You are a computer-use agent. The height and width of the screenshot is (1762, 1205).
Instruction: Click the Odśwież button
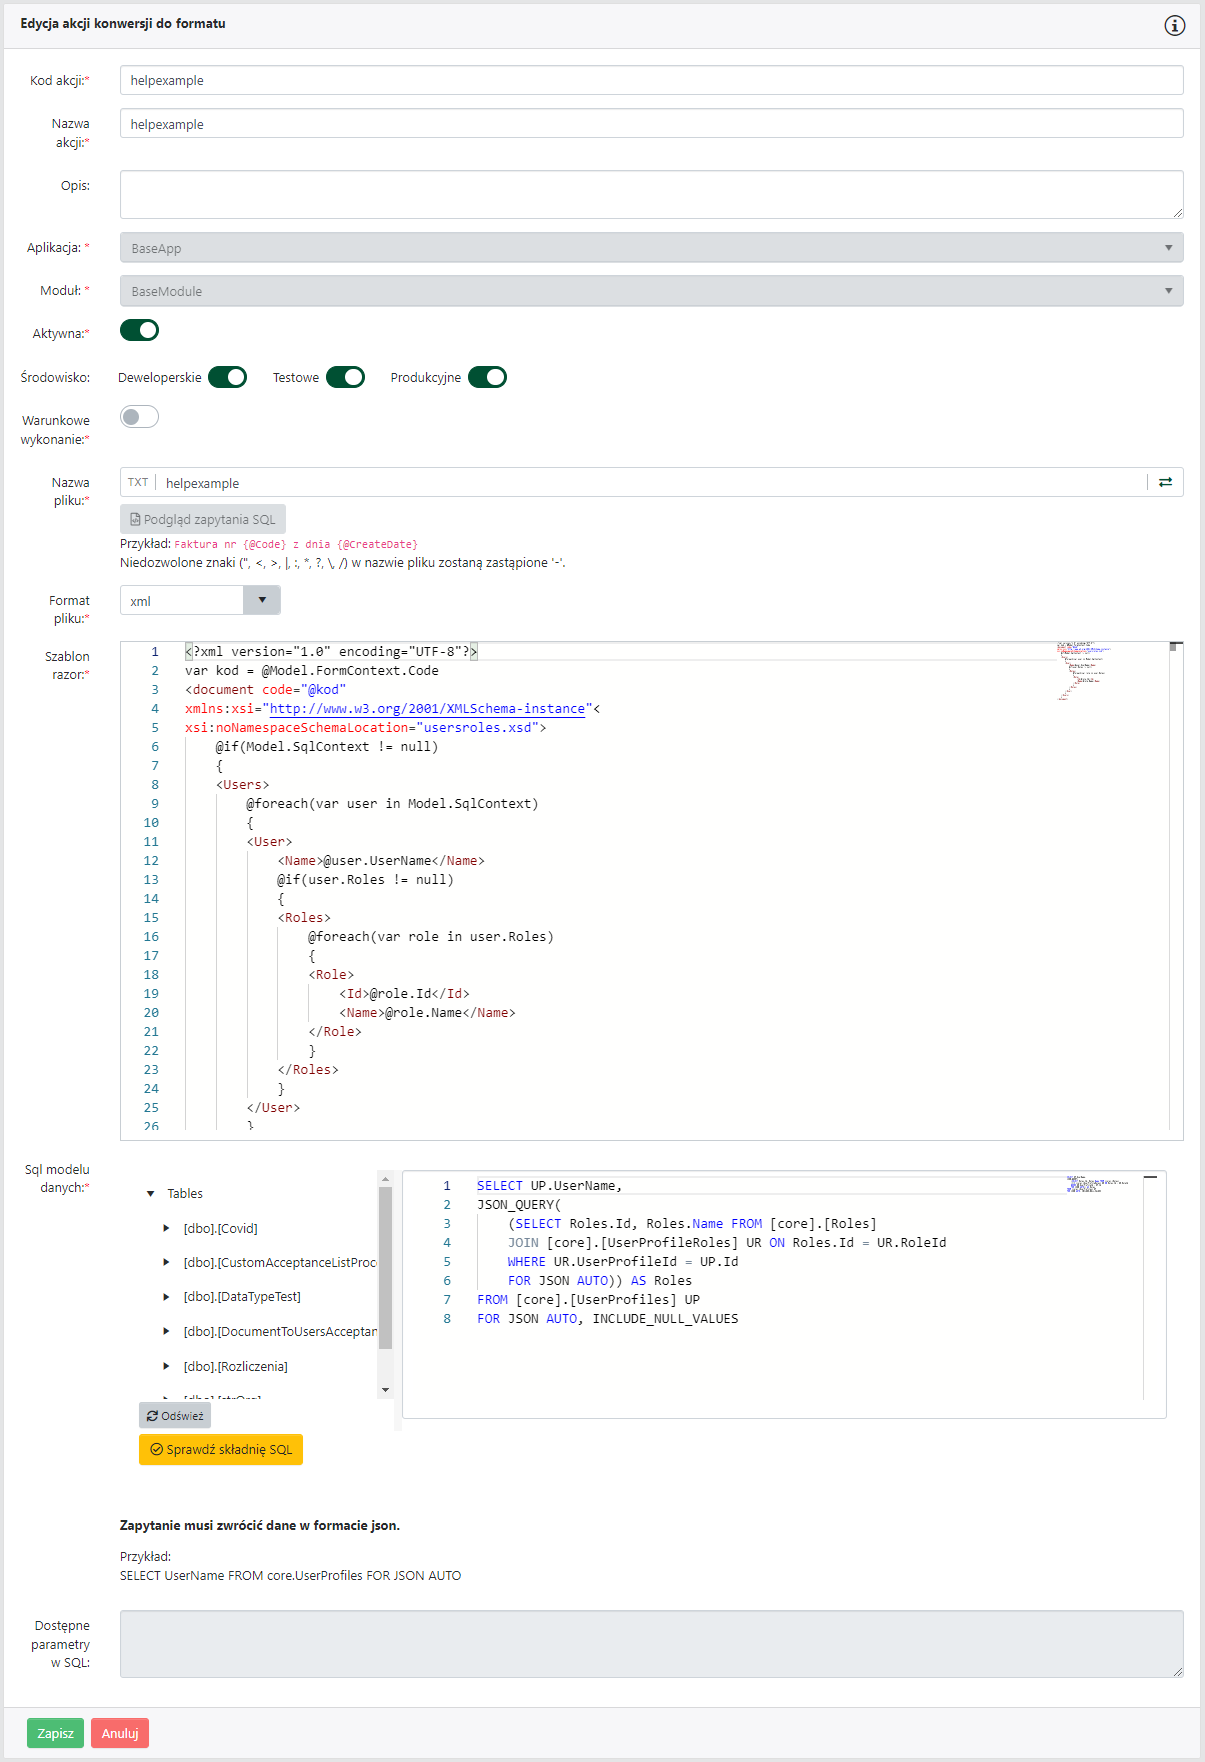175,1415
